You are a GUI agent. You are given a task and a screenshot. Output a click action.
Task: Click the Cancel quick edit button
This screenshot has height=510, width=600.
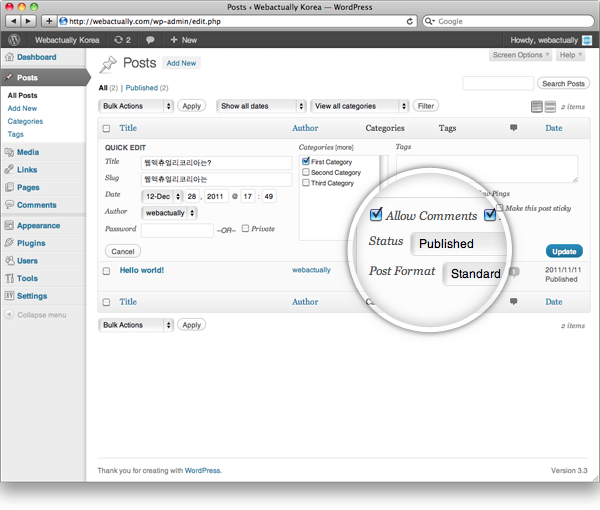coord(123,251)
